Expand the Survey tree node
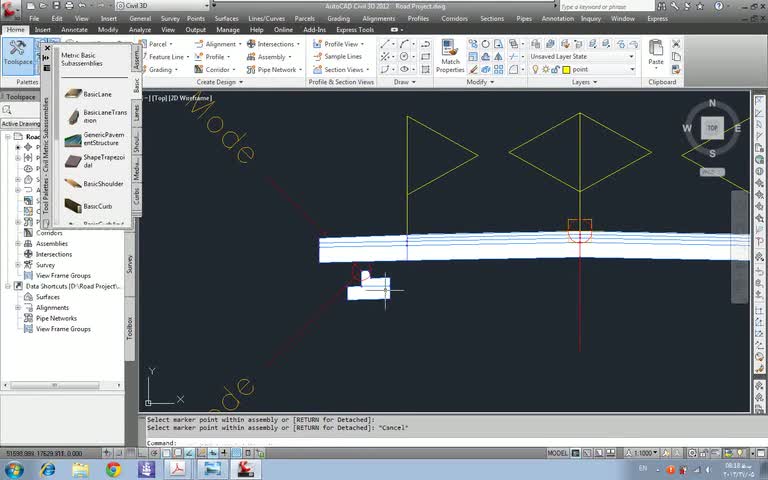 click(18, 265)
